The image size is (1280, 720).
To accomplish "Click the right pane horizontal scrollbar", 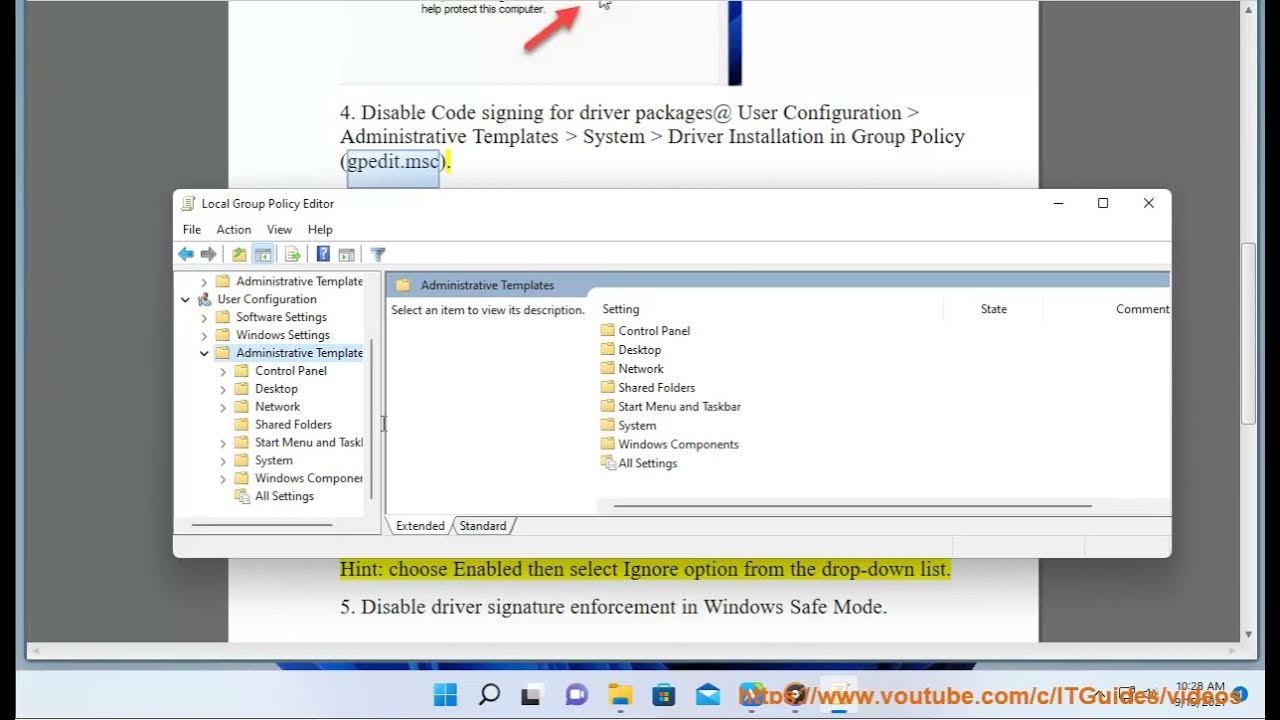I will pyautogui.click(x=852, y=506).
